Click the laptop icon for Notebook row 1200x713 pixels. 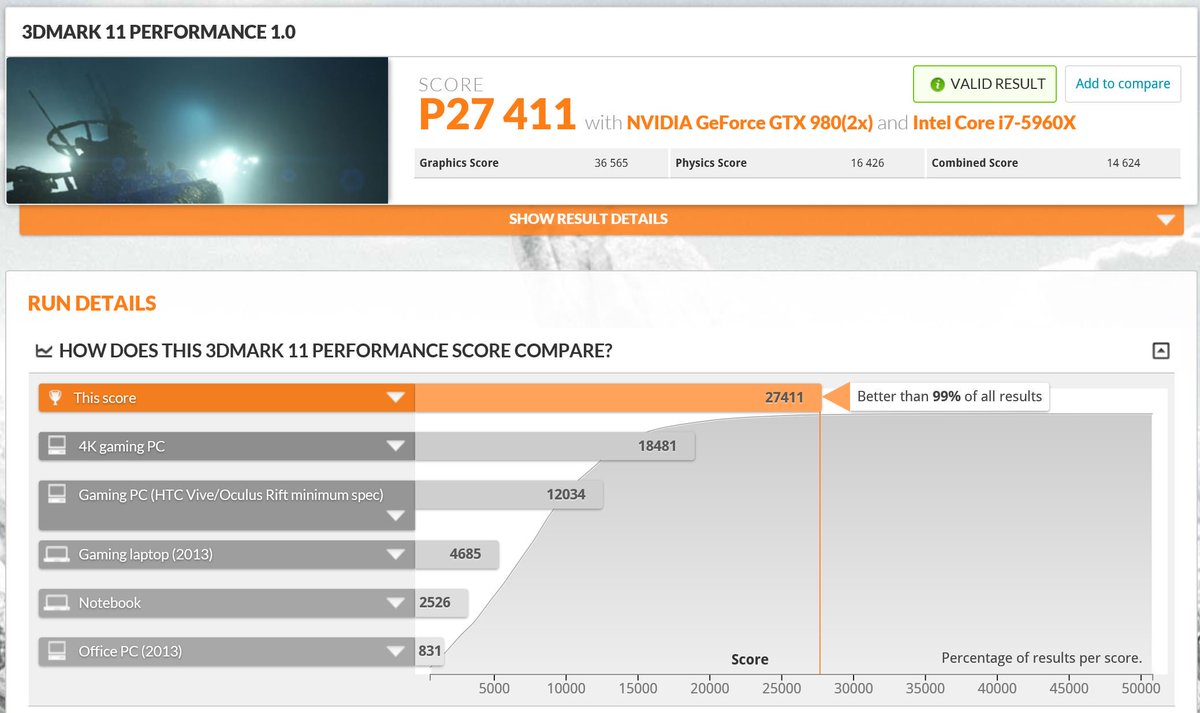[57, 602]
